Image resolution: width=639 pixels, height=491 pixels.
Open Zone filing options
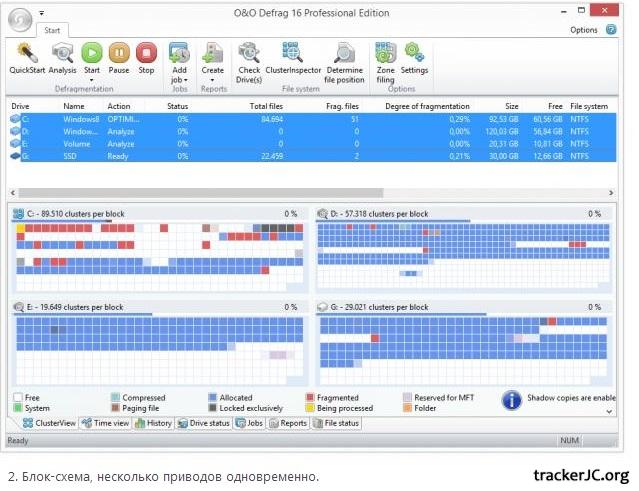tap(384, 53)
